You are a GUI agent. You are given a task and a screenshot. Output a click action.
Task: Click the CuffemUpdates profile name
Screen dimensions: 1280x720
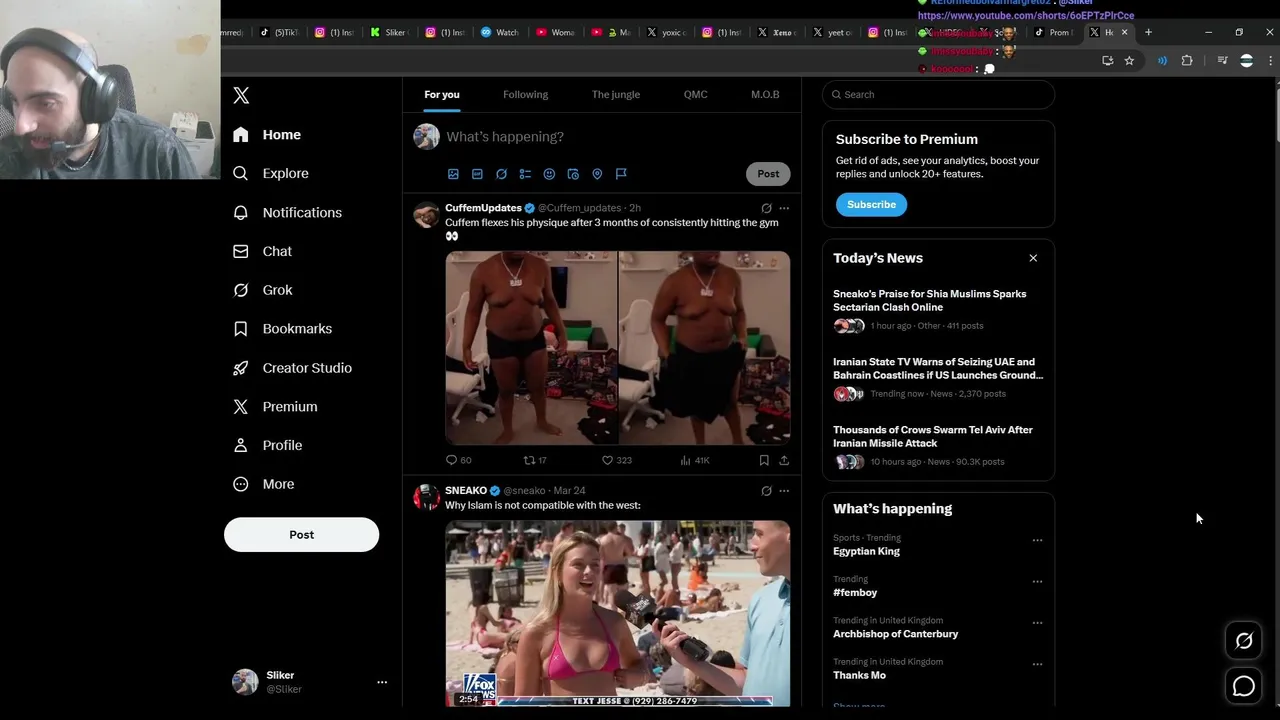pos(483,208)
